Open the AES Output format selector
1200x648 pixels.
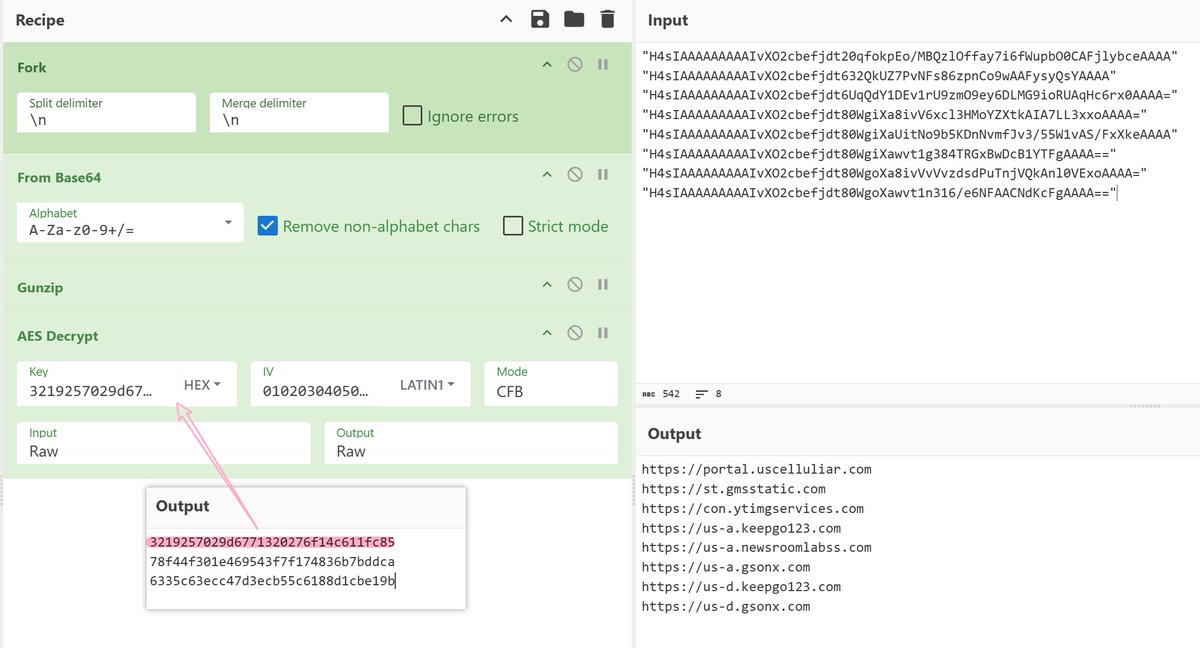pyautogui.click(x=470, y=443)
